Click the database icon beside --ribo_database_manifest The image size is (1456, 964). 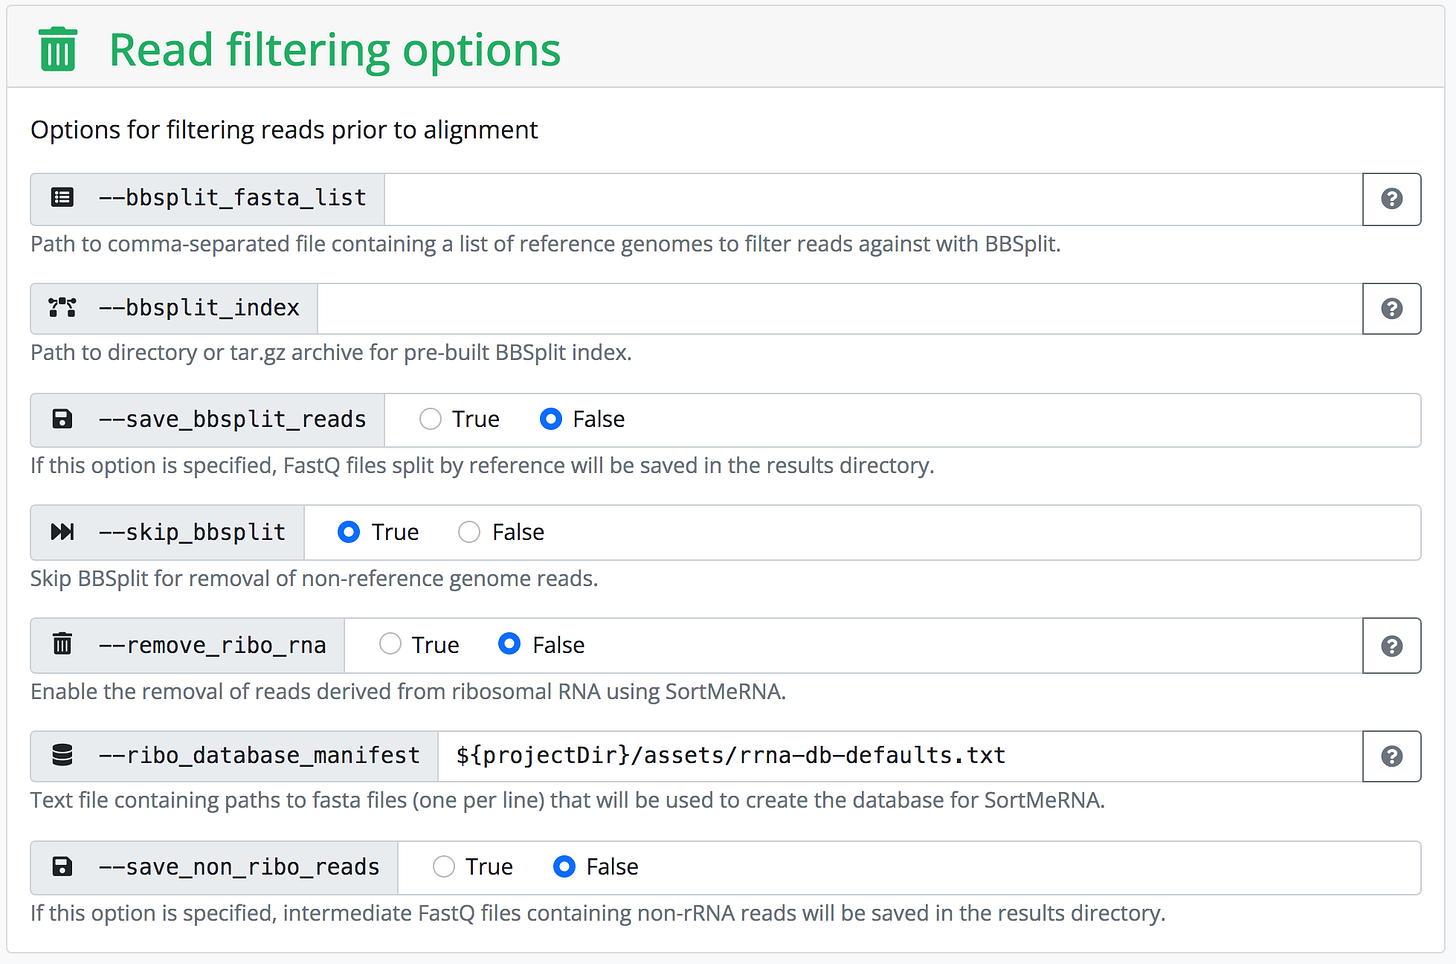(x=62, y=755)
